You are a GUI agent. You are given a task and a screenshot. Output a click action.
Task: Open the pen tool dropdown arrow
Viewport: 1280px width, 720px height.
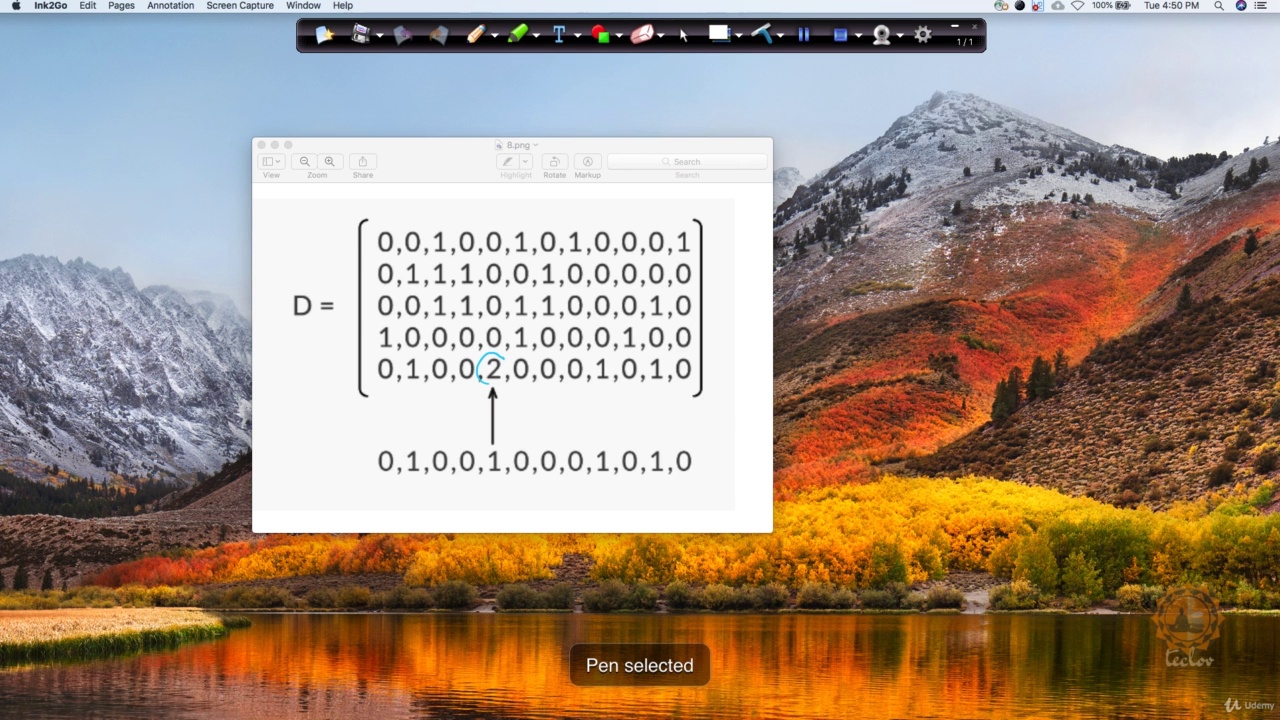pos(495,37)
